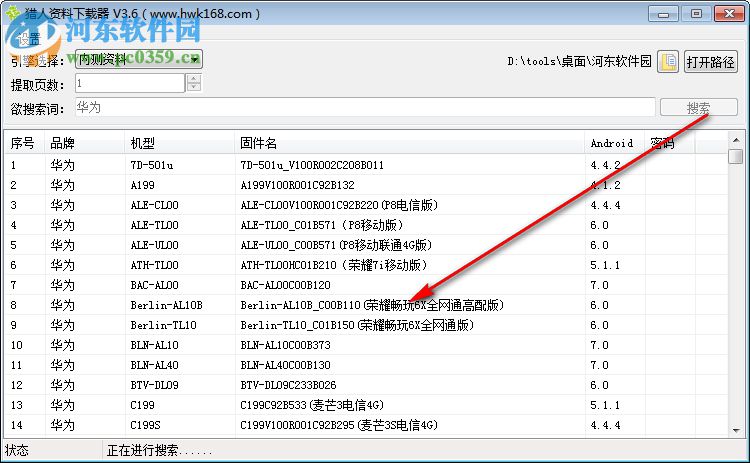Click Android version 4.4.2 in row 1
This screenshot has height=463, width=750.
[x=605, y=165]
